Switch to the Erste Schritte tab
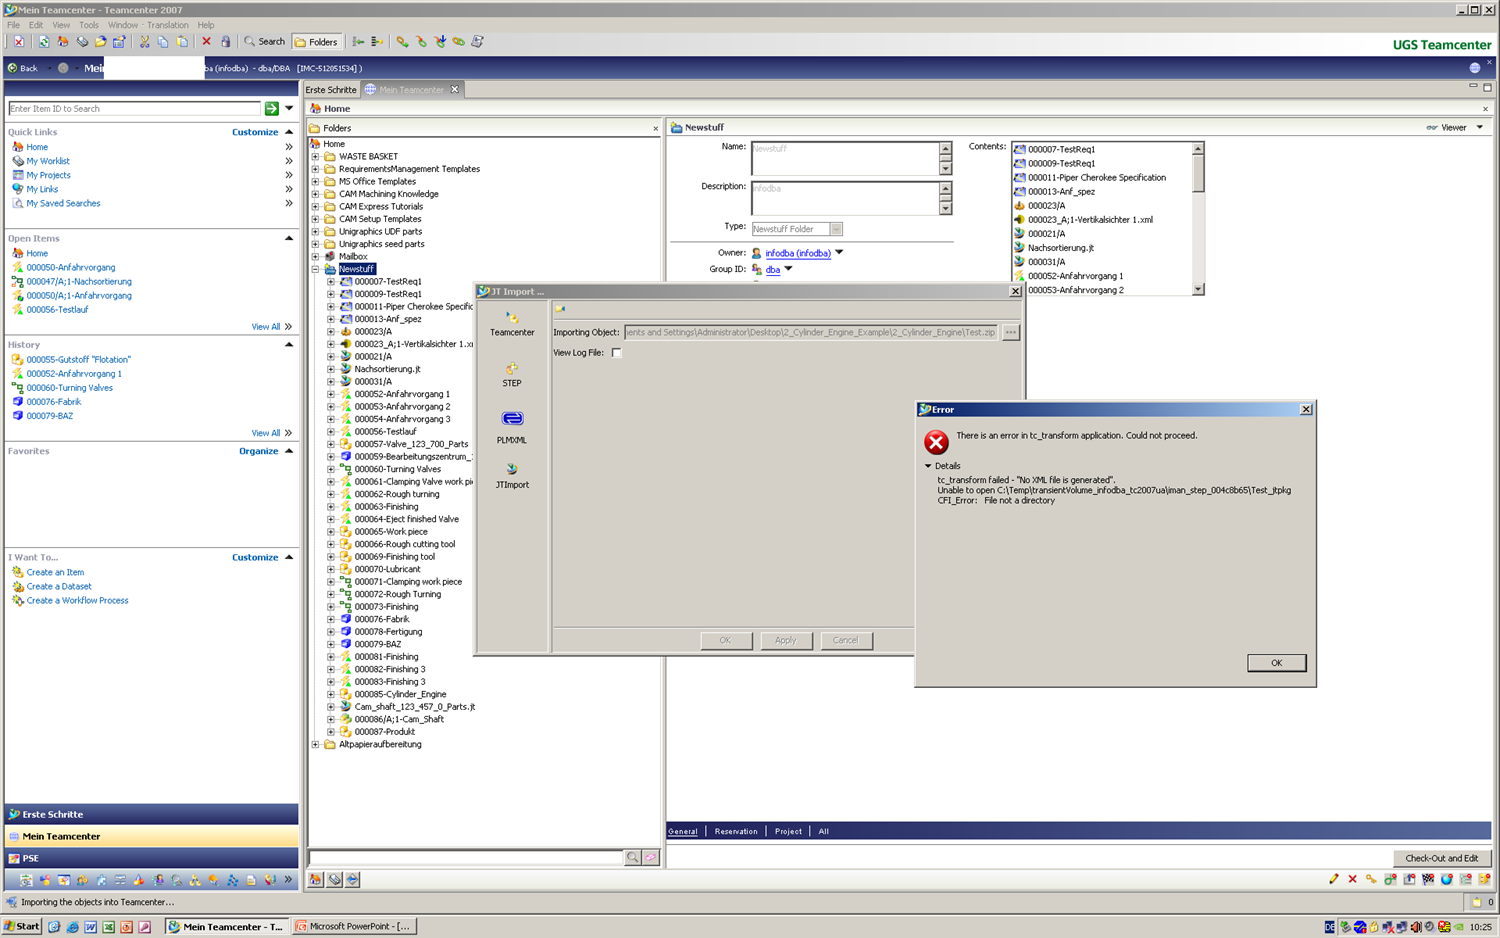 [331, 89]
